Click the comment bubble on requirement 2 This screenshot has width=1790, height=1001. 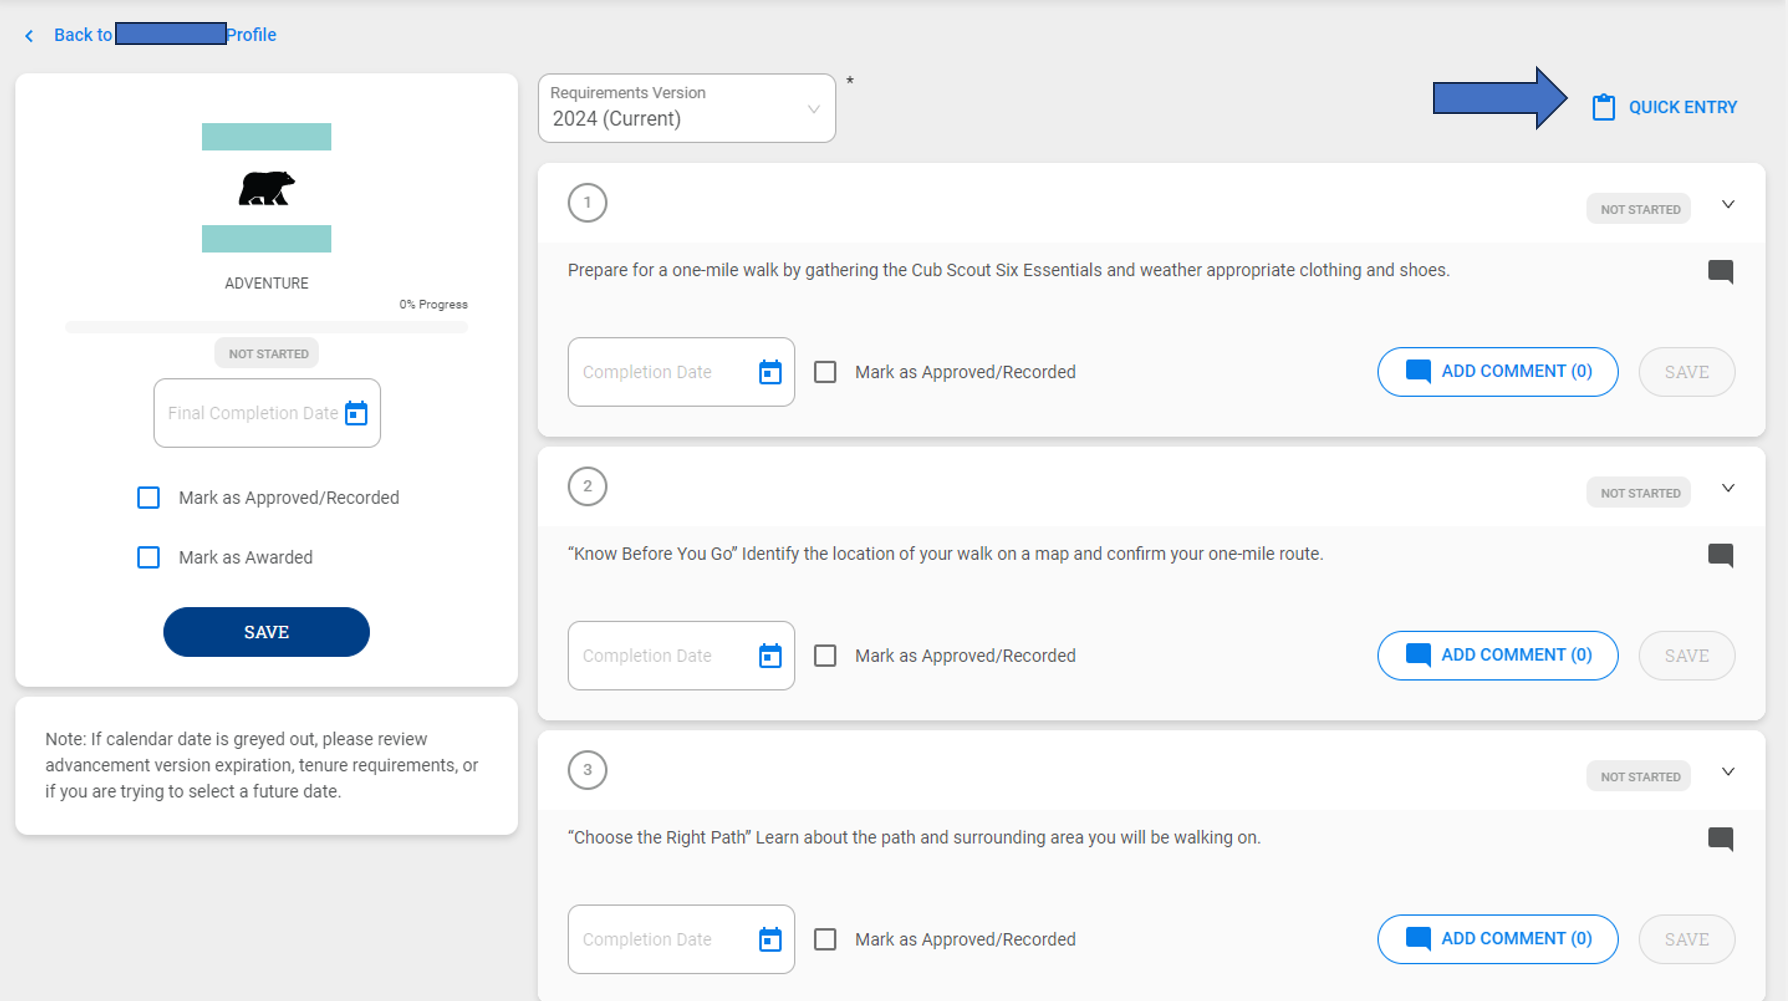click(x=1722, y=555)
